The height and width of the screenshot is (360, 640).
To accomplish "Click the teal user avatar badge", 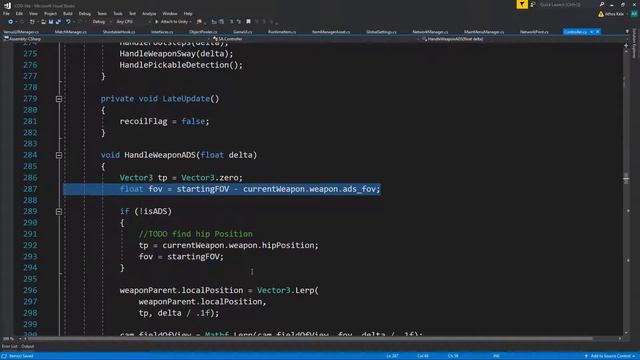I will click(634, 14).
